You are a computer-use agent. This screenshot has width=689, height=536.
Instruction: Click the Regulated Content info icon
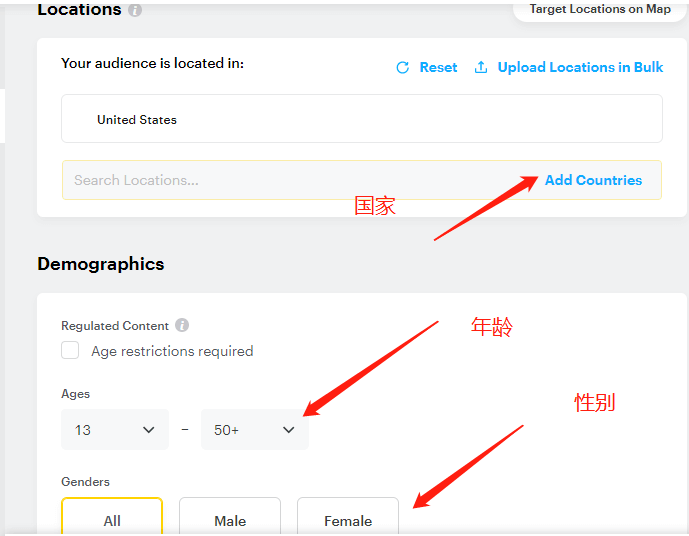tap(182, 326)
